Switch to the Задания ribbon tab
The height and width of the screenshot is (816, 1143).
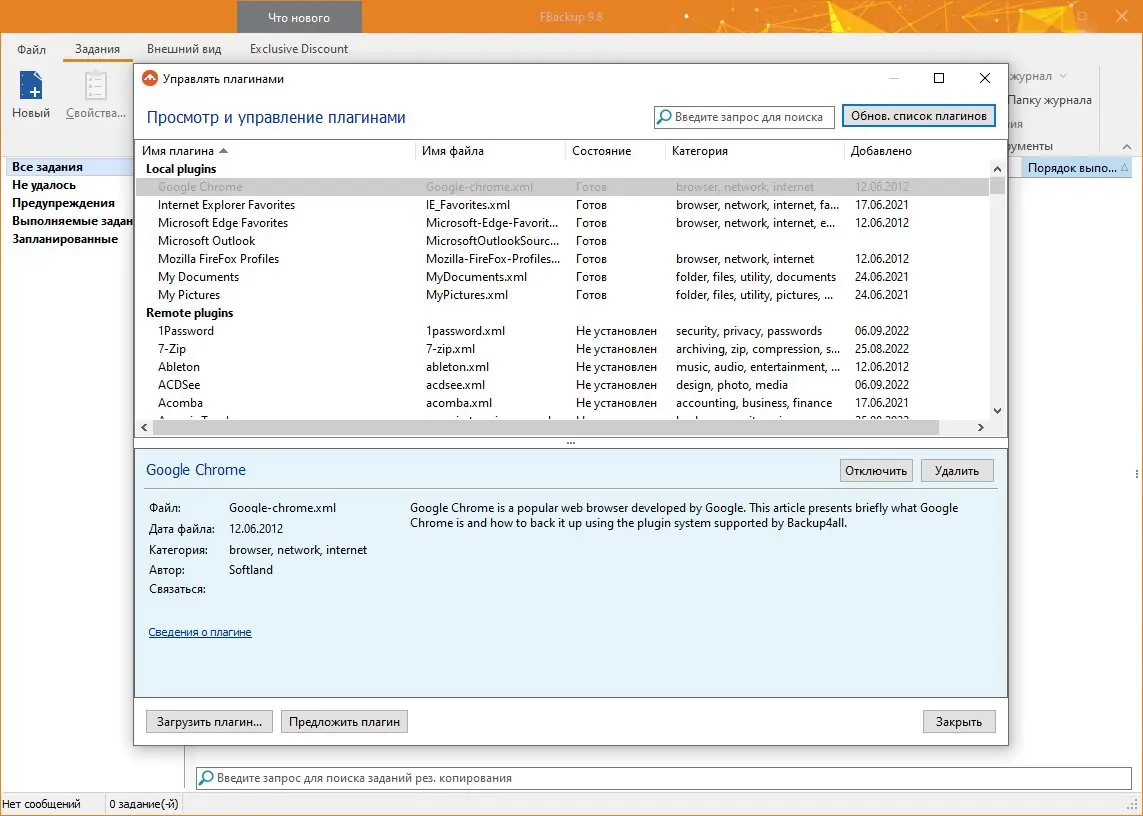click(x=97, y=49)
